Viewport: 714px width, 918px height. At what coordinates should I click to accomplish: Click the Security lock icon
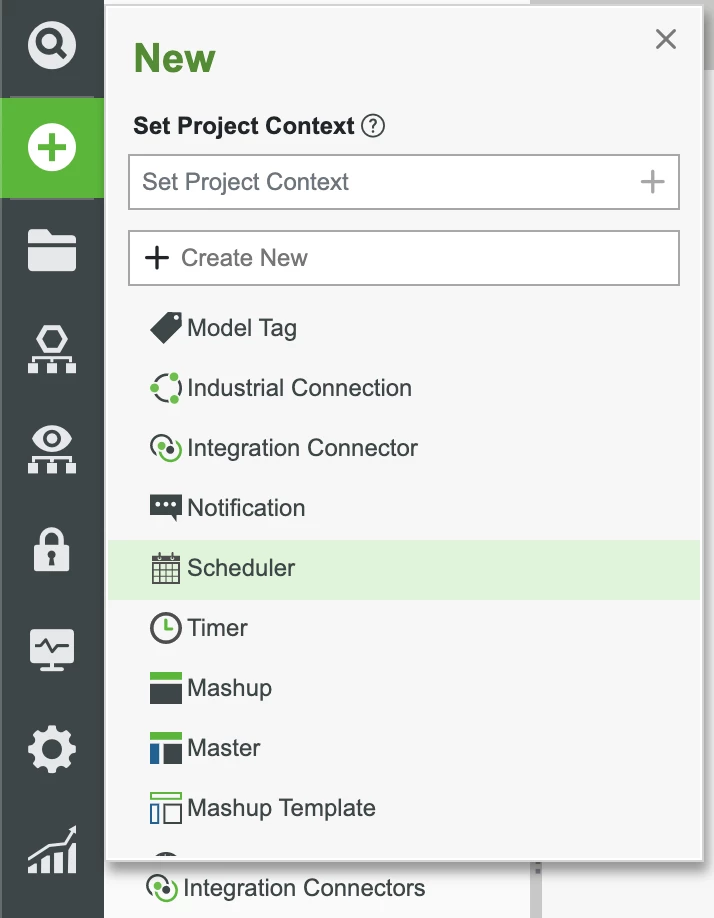[51, 548]
